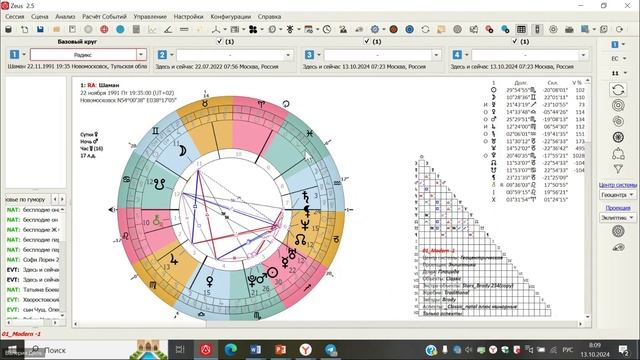Click the blue ring toolbar icon
640x360 pixels.
click(x=409, y=29)
